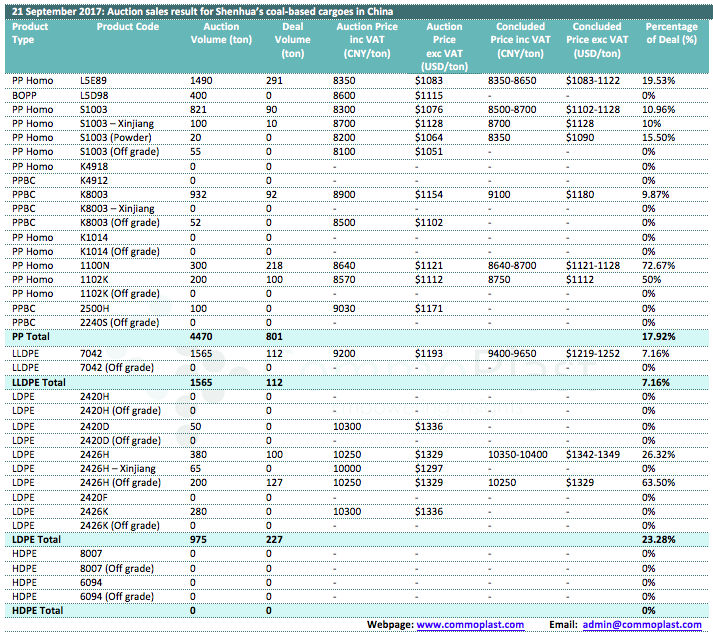Click the 'Product Code' column header

[x=128, y=26]
